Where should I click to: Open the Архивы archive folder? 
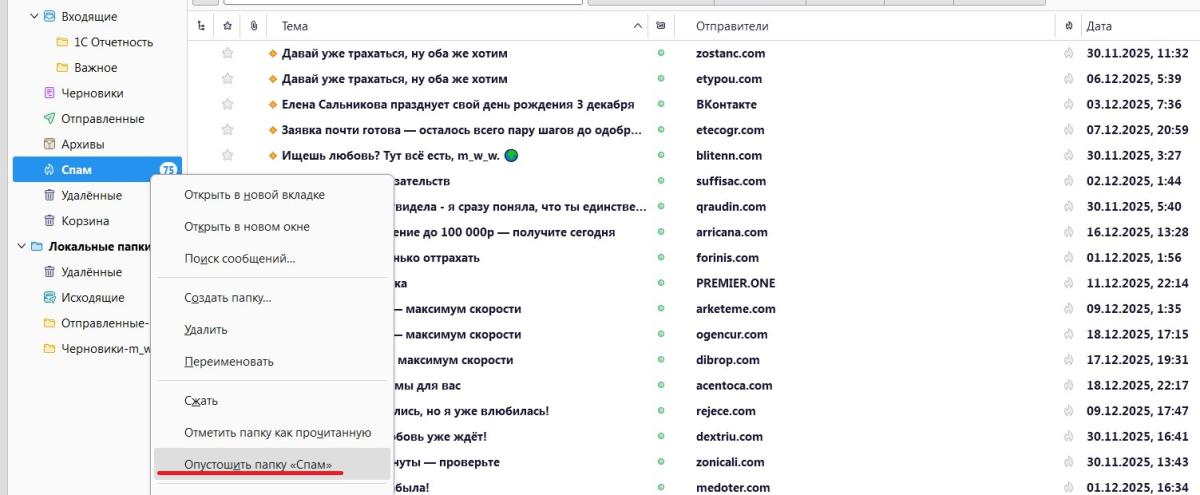point(82,144)
